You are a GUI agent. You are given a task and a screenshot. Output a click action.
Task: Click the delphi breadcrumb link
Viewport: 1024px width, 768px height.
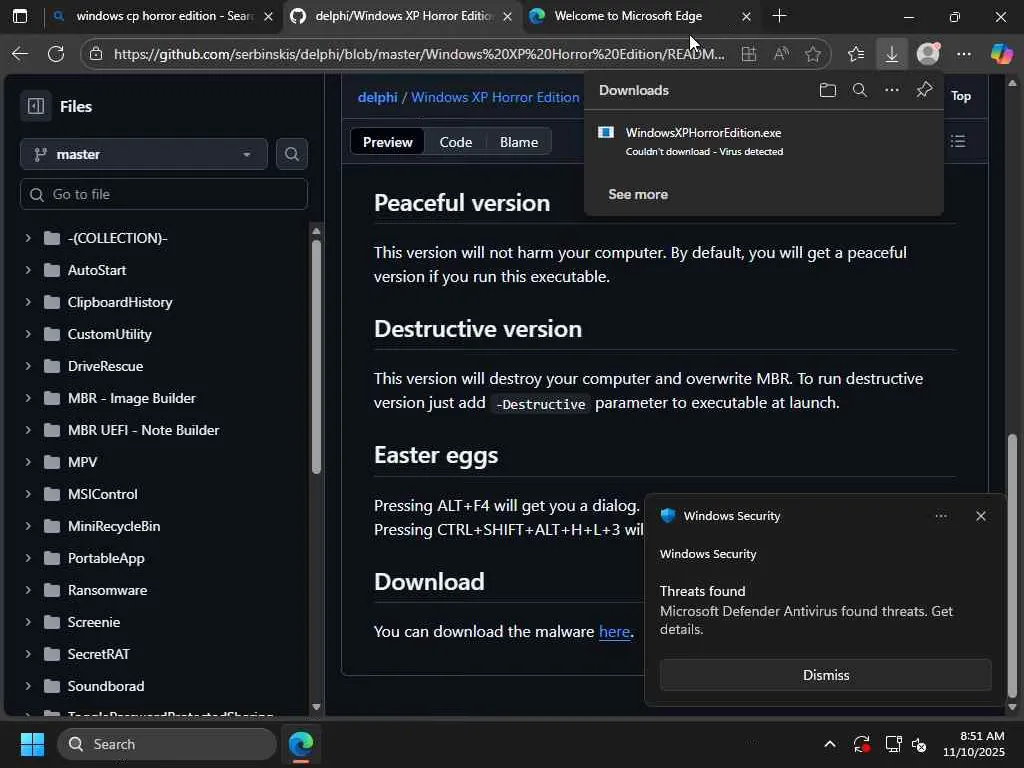click(x=377, y=97)
